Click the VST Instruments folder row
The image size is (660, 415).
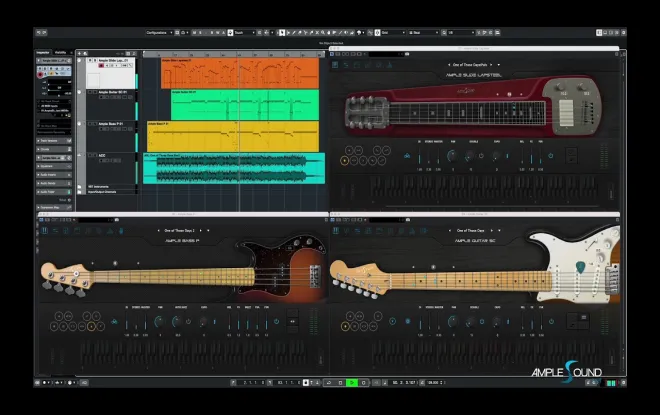point(111,186)
